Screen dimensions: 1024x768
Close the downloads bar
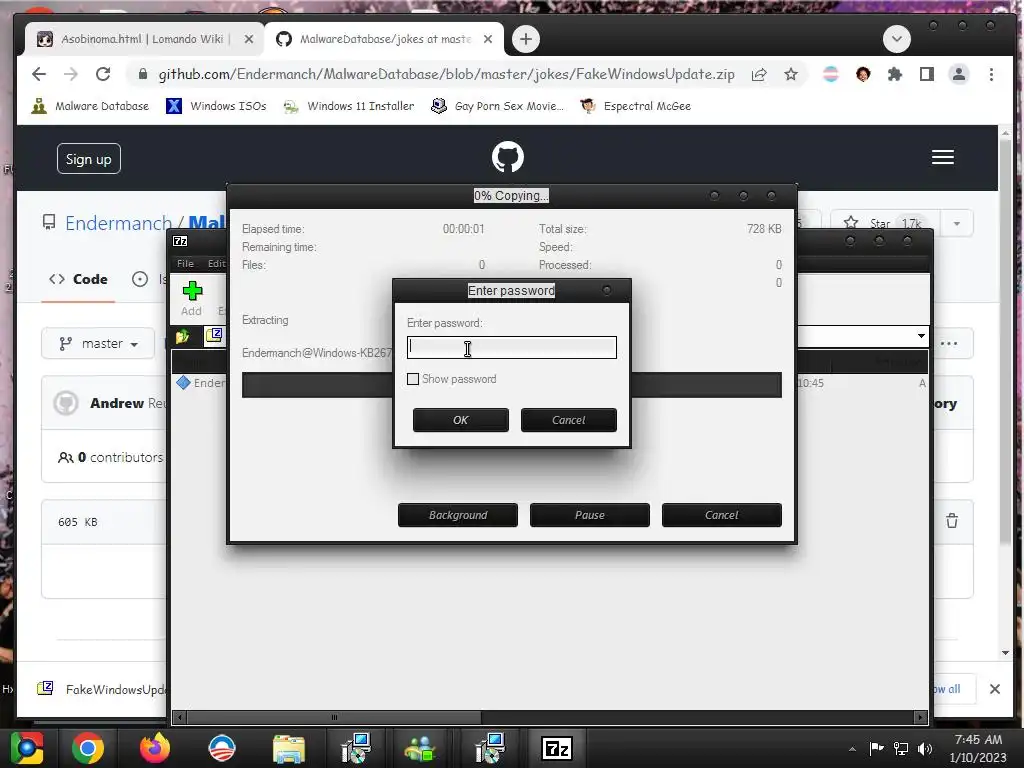tap(995, 689)
